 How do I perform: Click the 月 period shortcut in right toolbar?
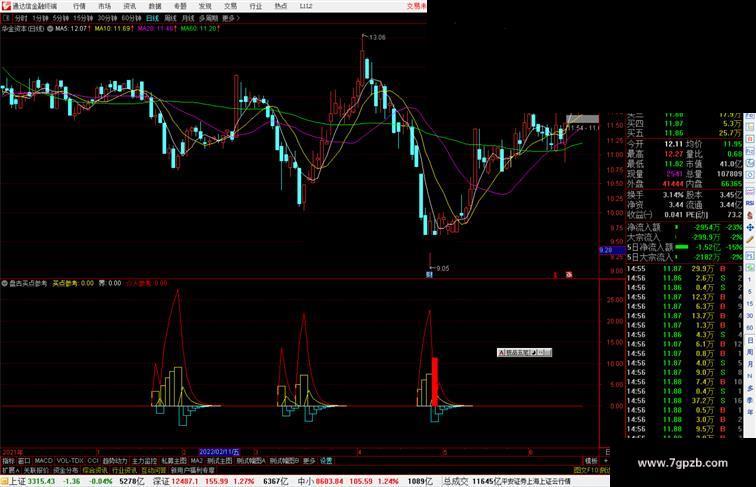750,364
